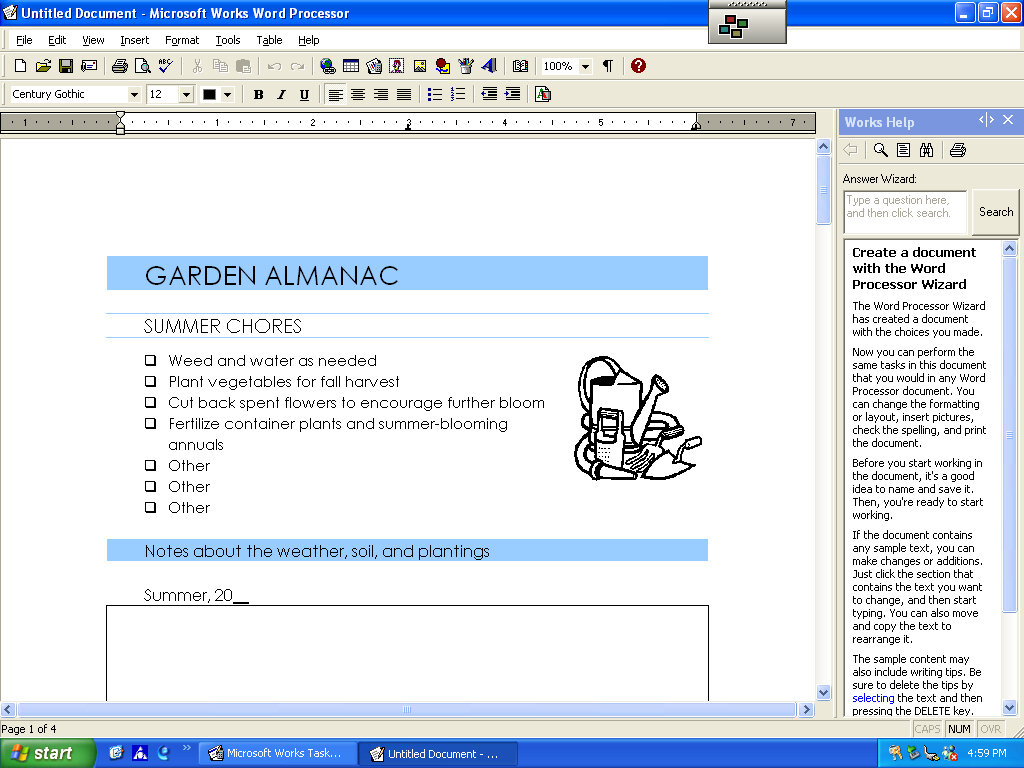Open the Insert menu

click(134, 40)
